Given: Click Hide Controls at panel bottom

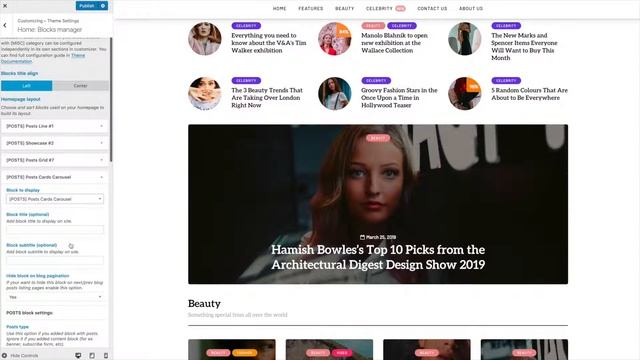Looking at the screenshot, I should tap(20, 356).
